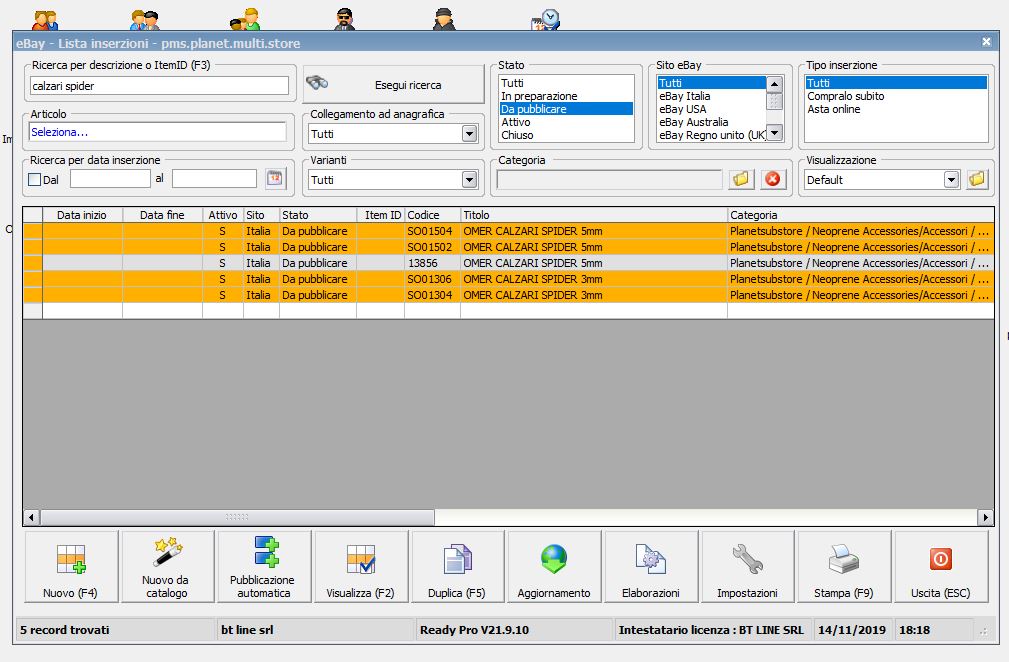Open the Visualizzazione Default dropdown
This screenshot has width=1009, height=662.
[952, 180]
